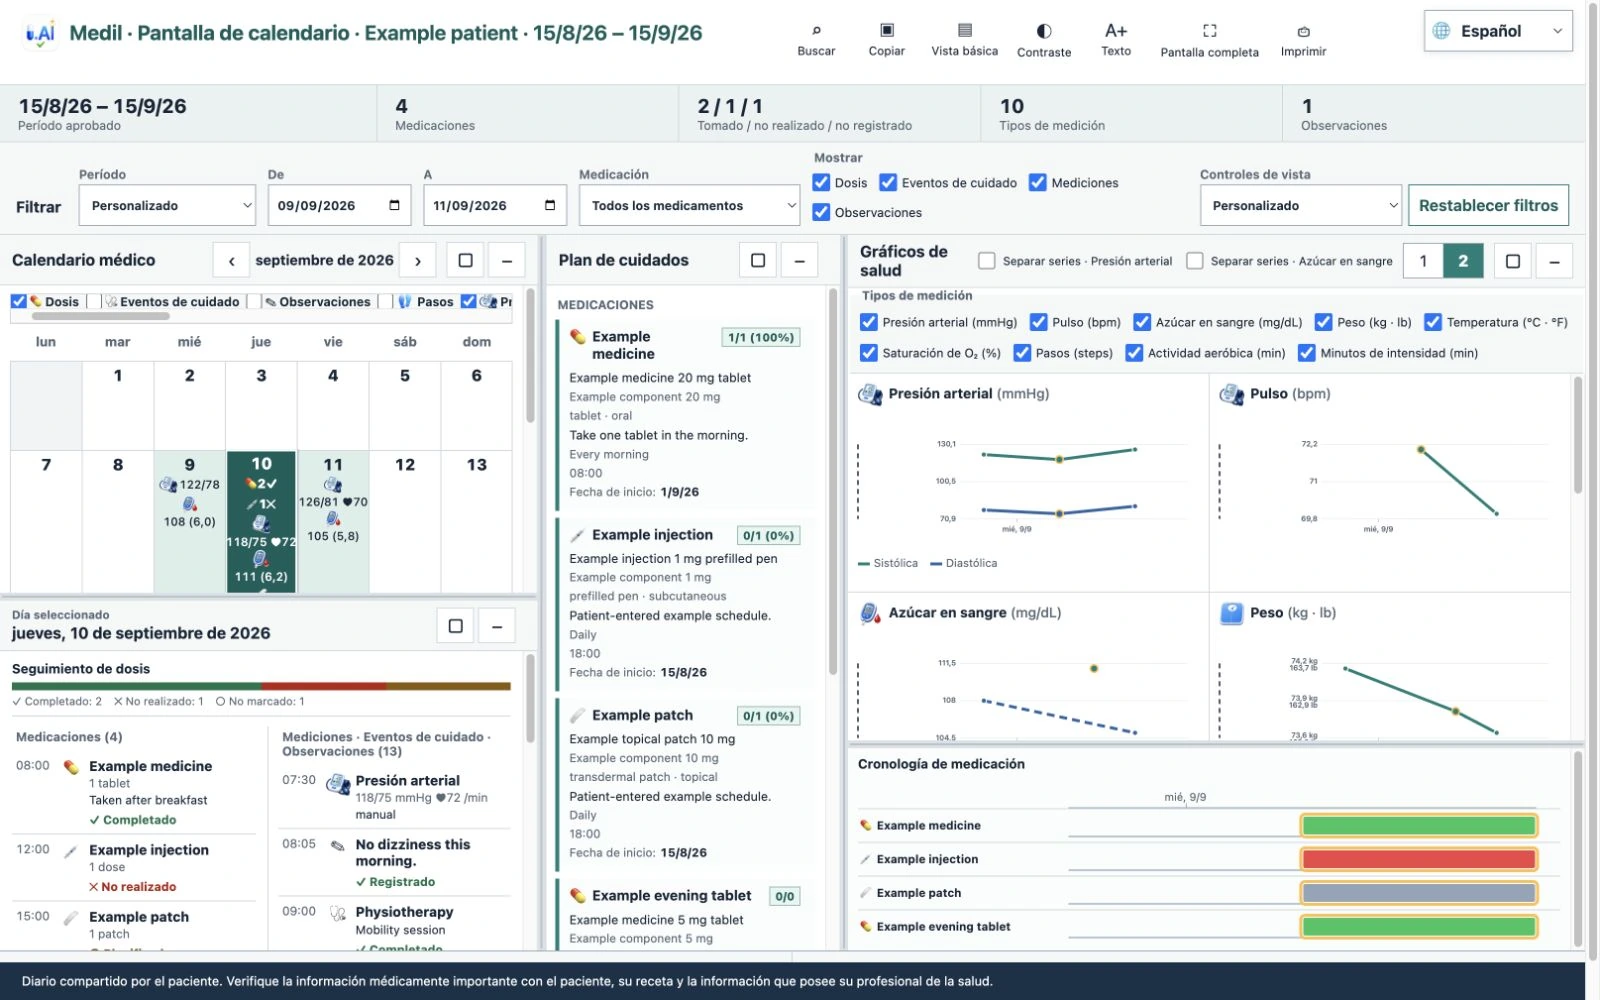
Task: Collapse the Gráficos de salud panel
Action: click(1554, 261)
